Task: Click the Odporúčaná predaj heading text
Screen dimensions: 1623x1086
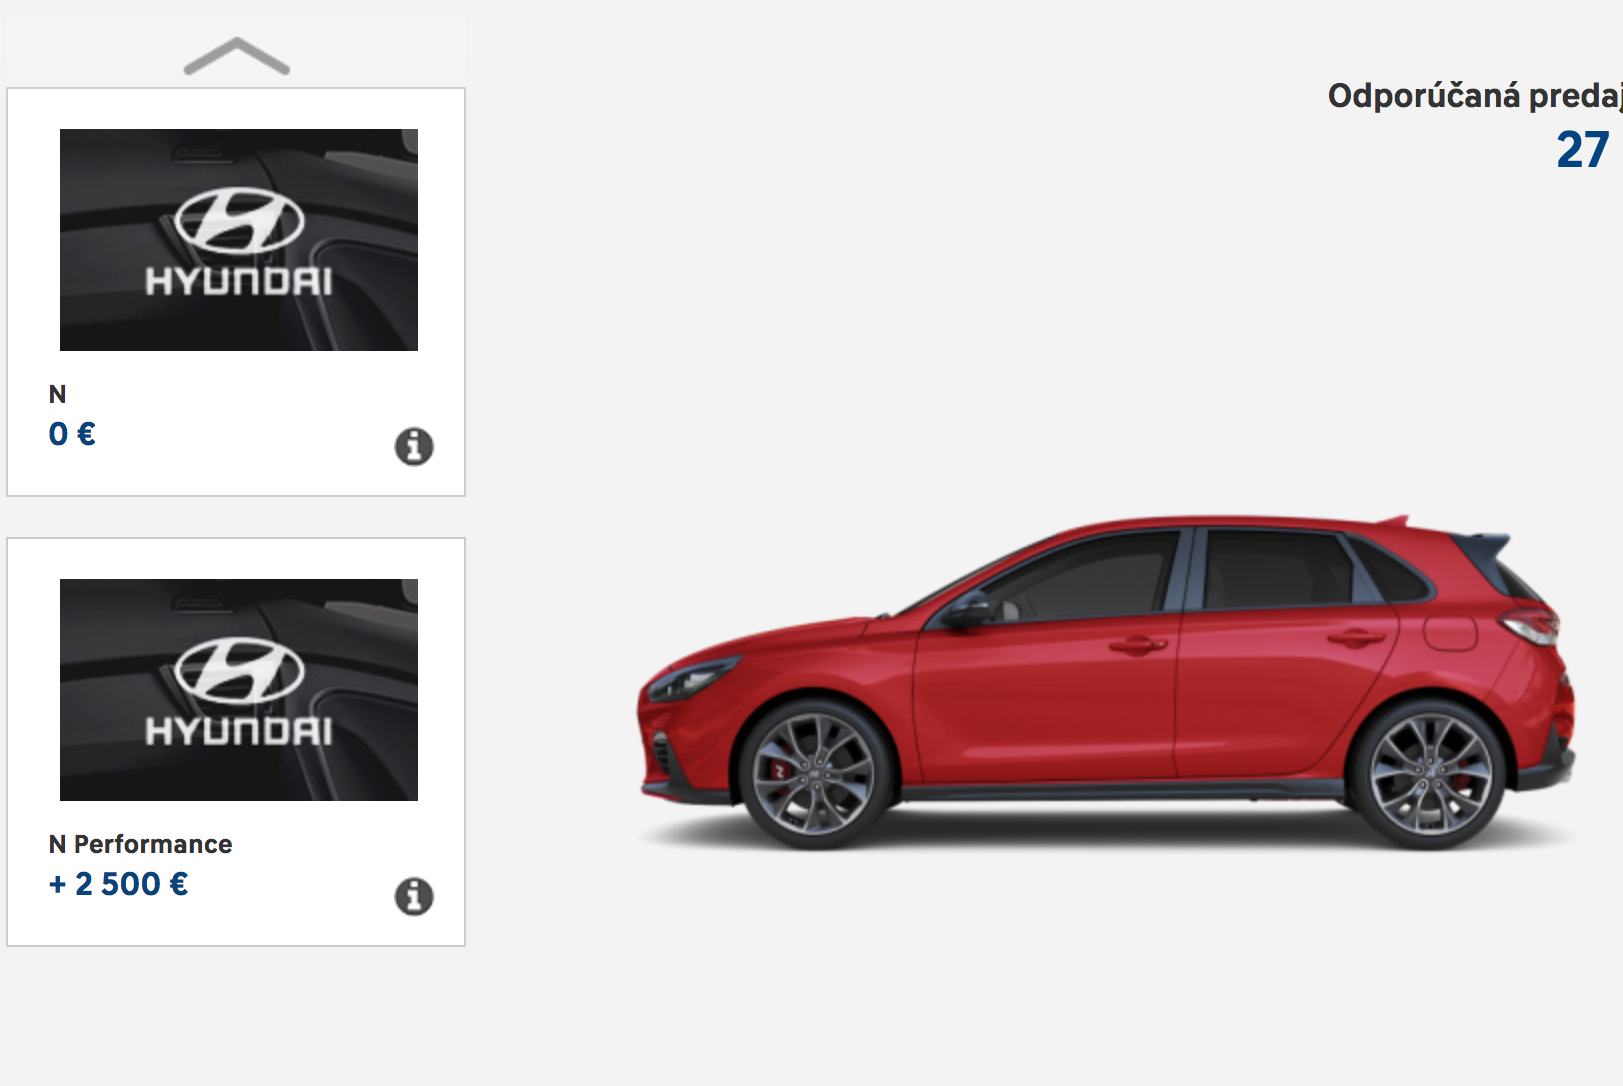Action: coord(1475,96)
